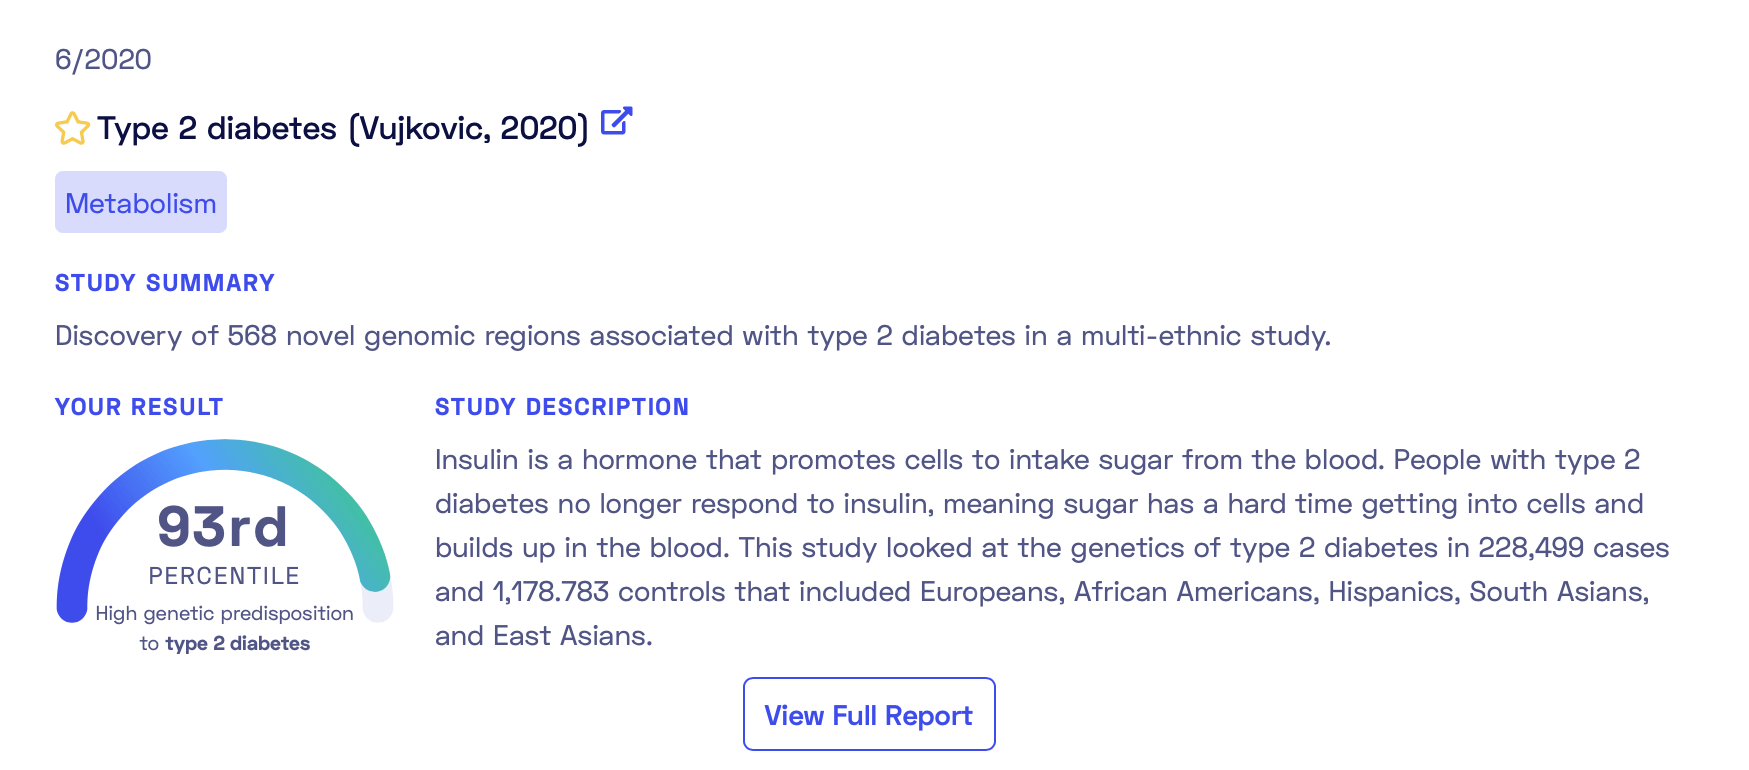
Task: Click the 93rd percentile value
Action: (223, 526)
